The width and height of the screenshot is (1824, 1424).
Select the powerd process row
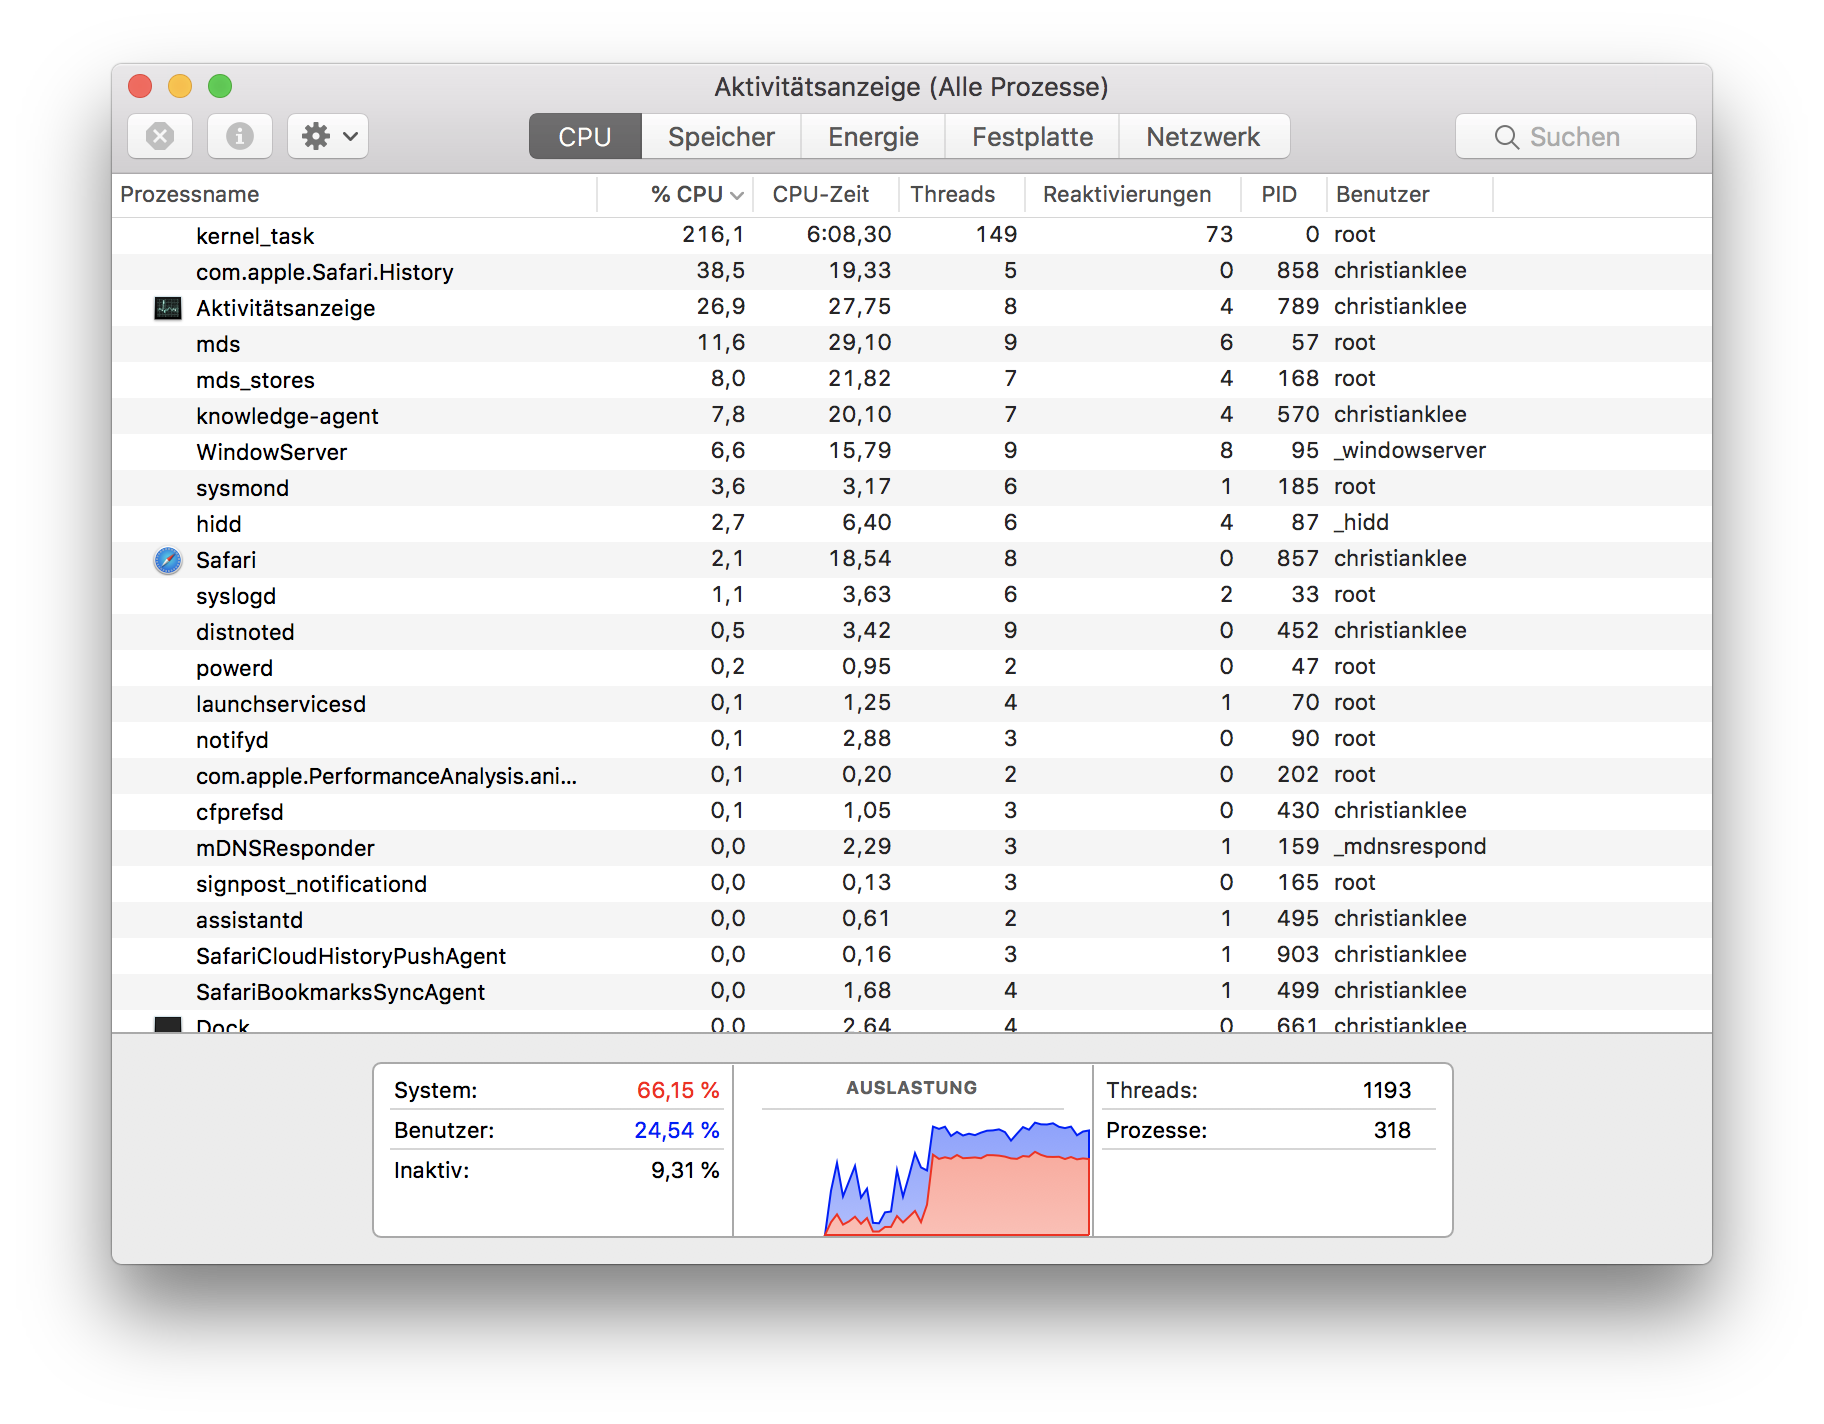(x=912, y=667)
